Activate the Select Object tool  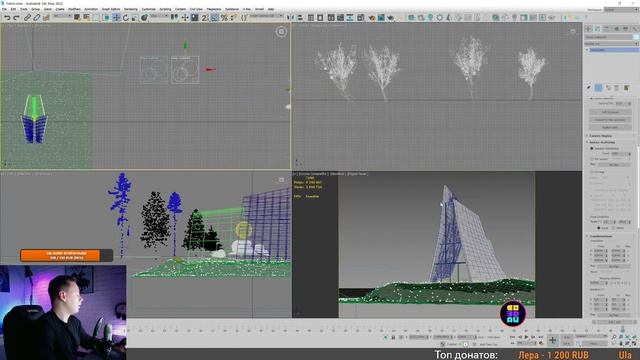pyautogui.click(x=77, y=18)
